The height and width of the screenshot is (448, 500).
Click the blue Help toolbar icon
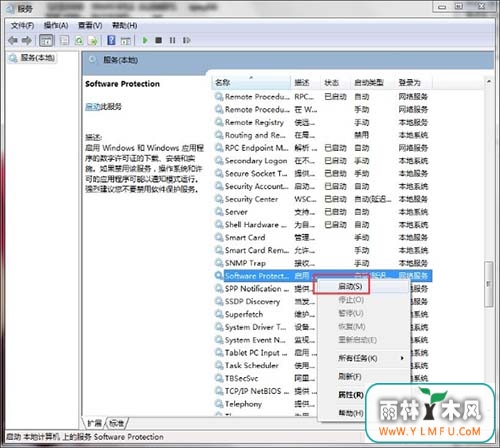pos(111,41)
